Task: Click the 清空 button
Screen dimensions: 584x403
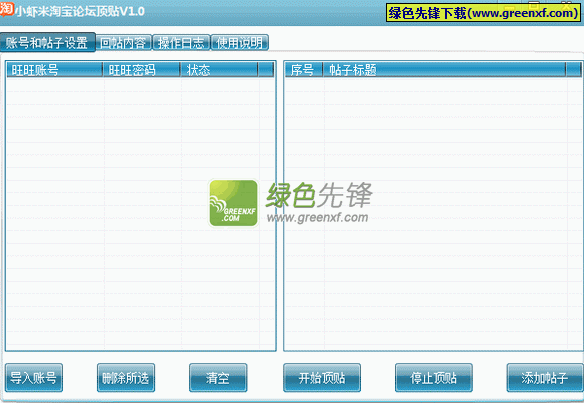Action: (218, 378)
